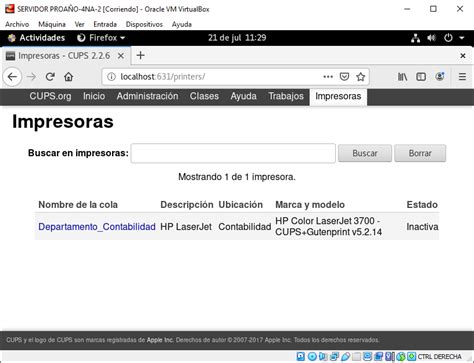
Task: Open VirtualBox Máquina menu
Action: pos(52,24)
